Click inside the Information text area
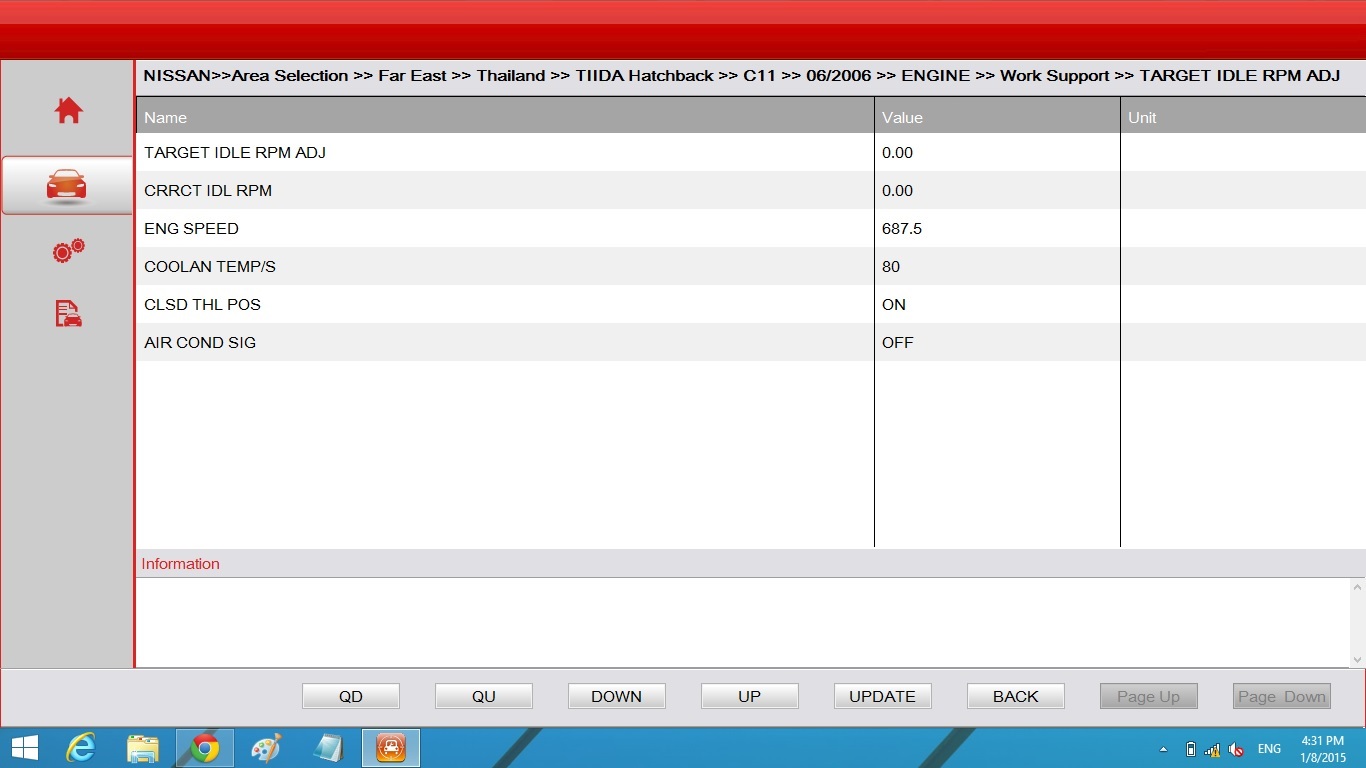Screen dimensions: 1366x768 (x=743, y=622)
